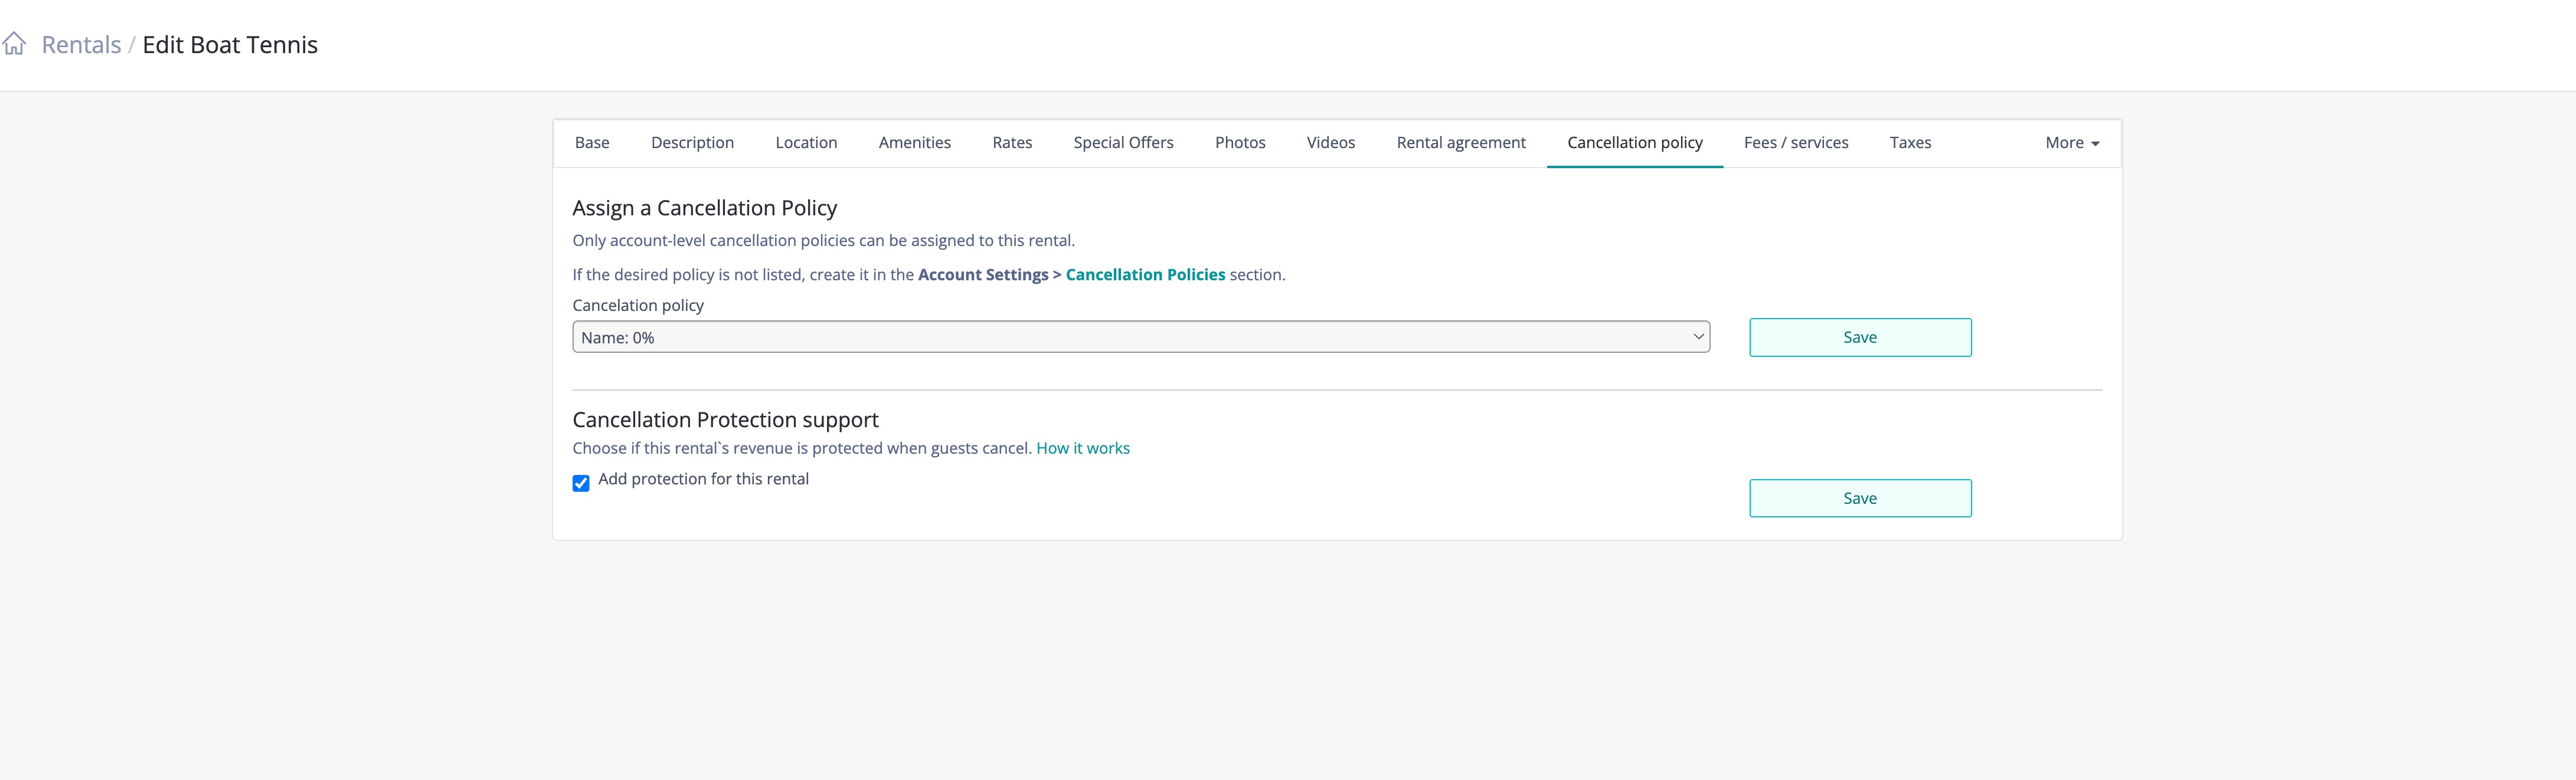The image size is (2576, 780).
Task: Select the Cancellation policy tab
Action: click(1634, 143)
